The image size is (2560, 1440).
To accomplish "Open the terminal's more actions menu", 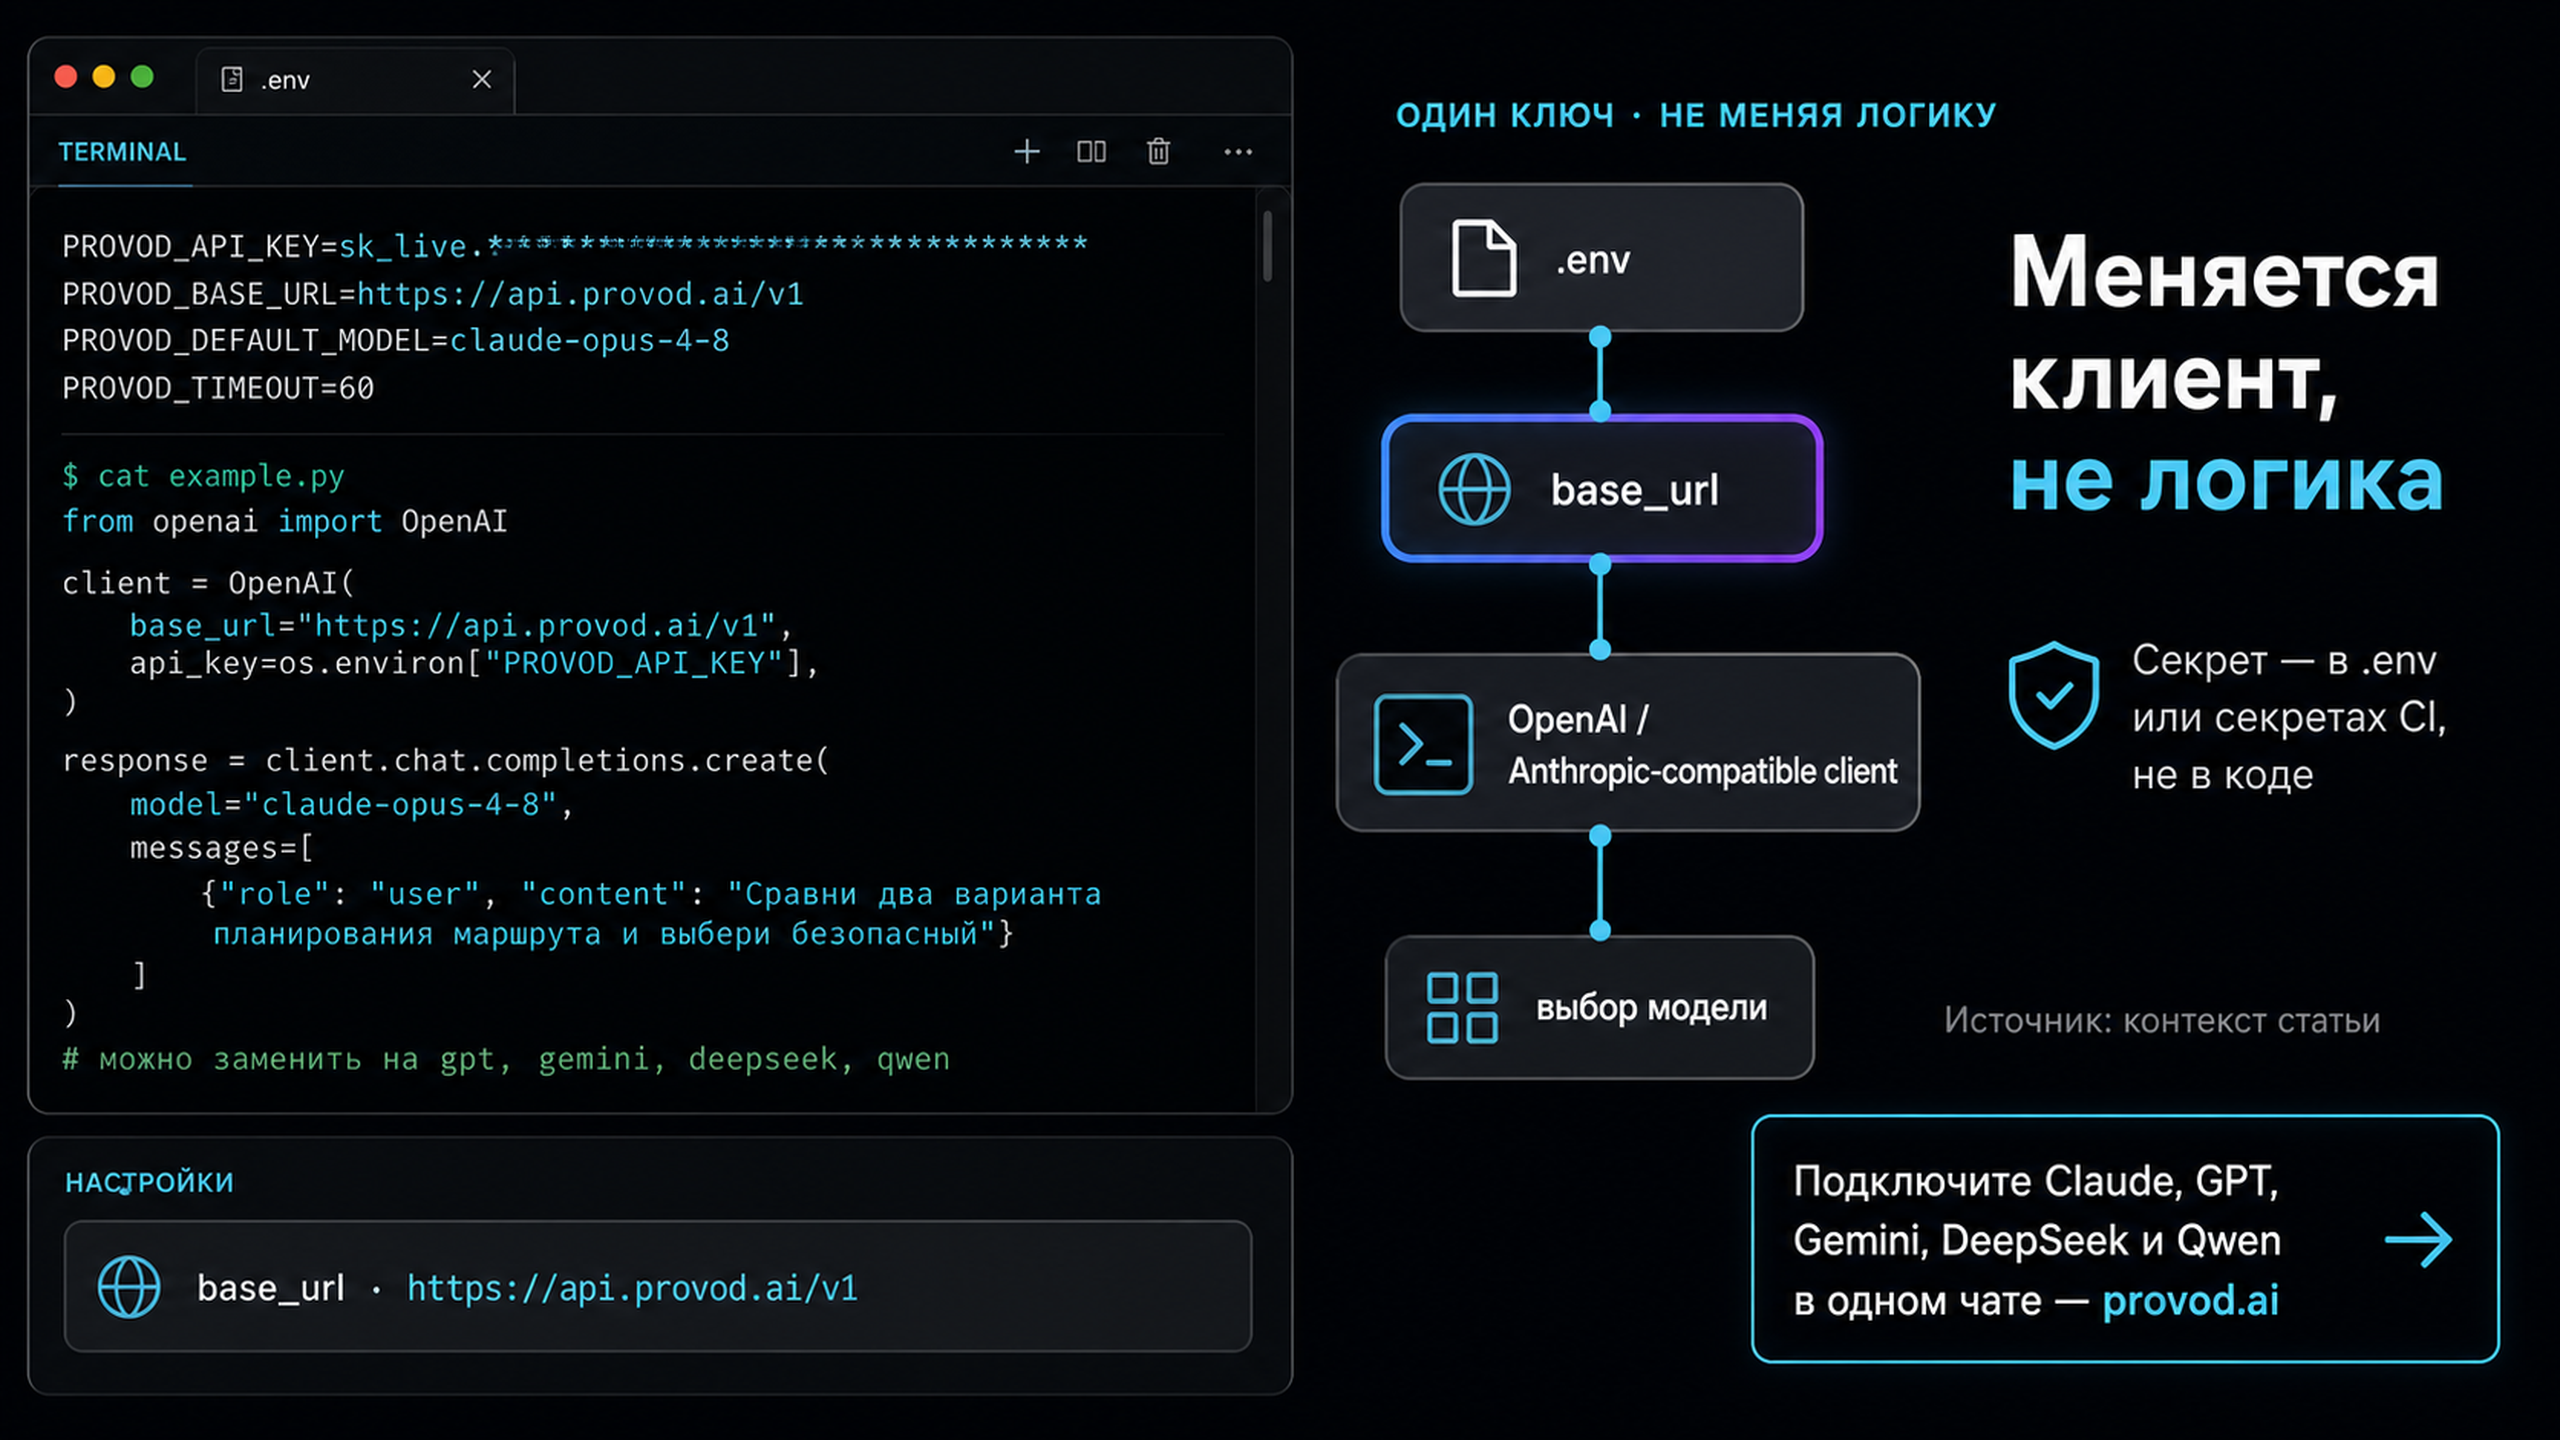I will pos(1238,151).
